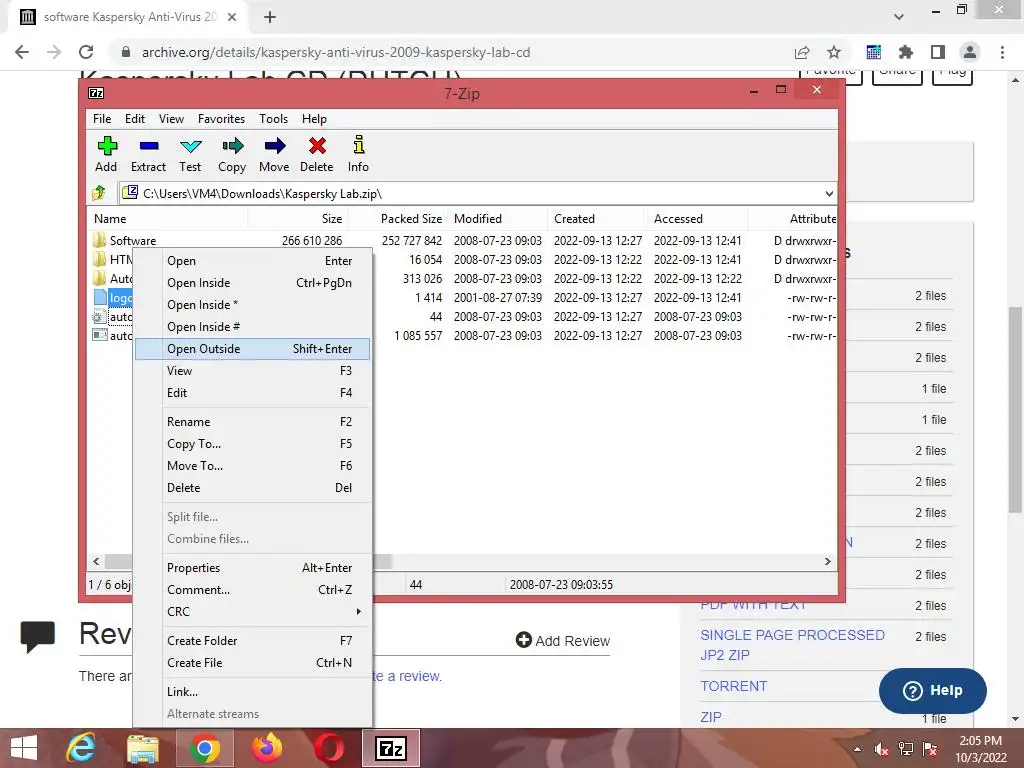Expand the 7-Zip address path dropdown
The width and height of the screenshot is (1024, 768).
pyautogui.click(x=829, y=193)
